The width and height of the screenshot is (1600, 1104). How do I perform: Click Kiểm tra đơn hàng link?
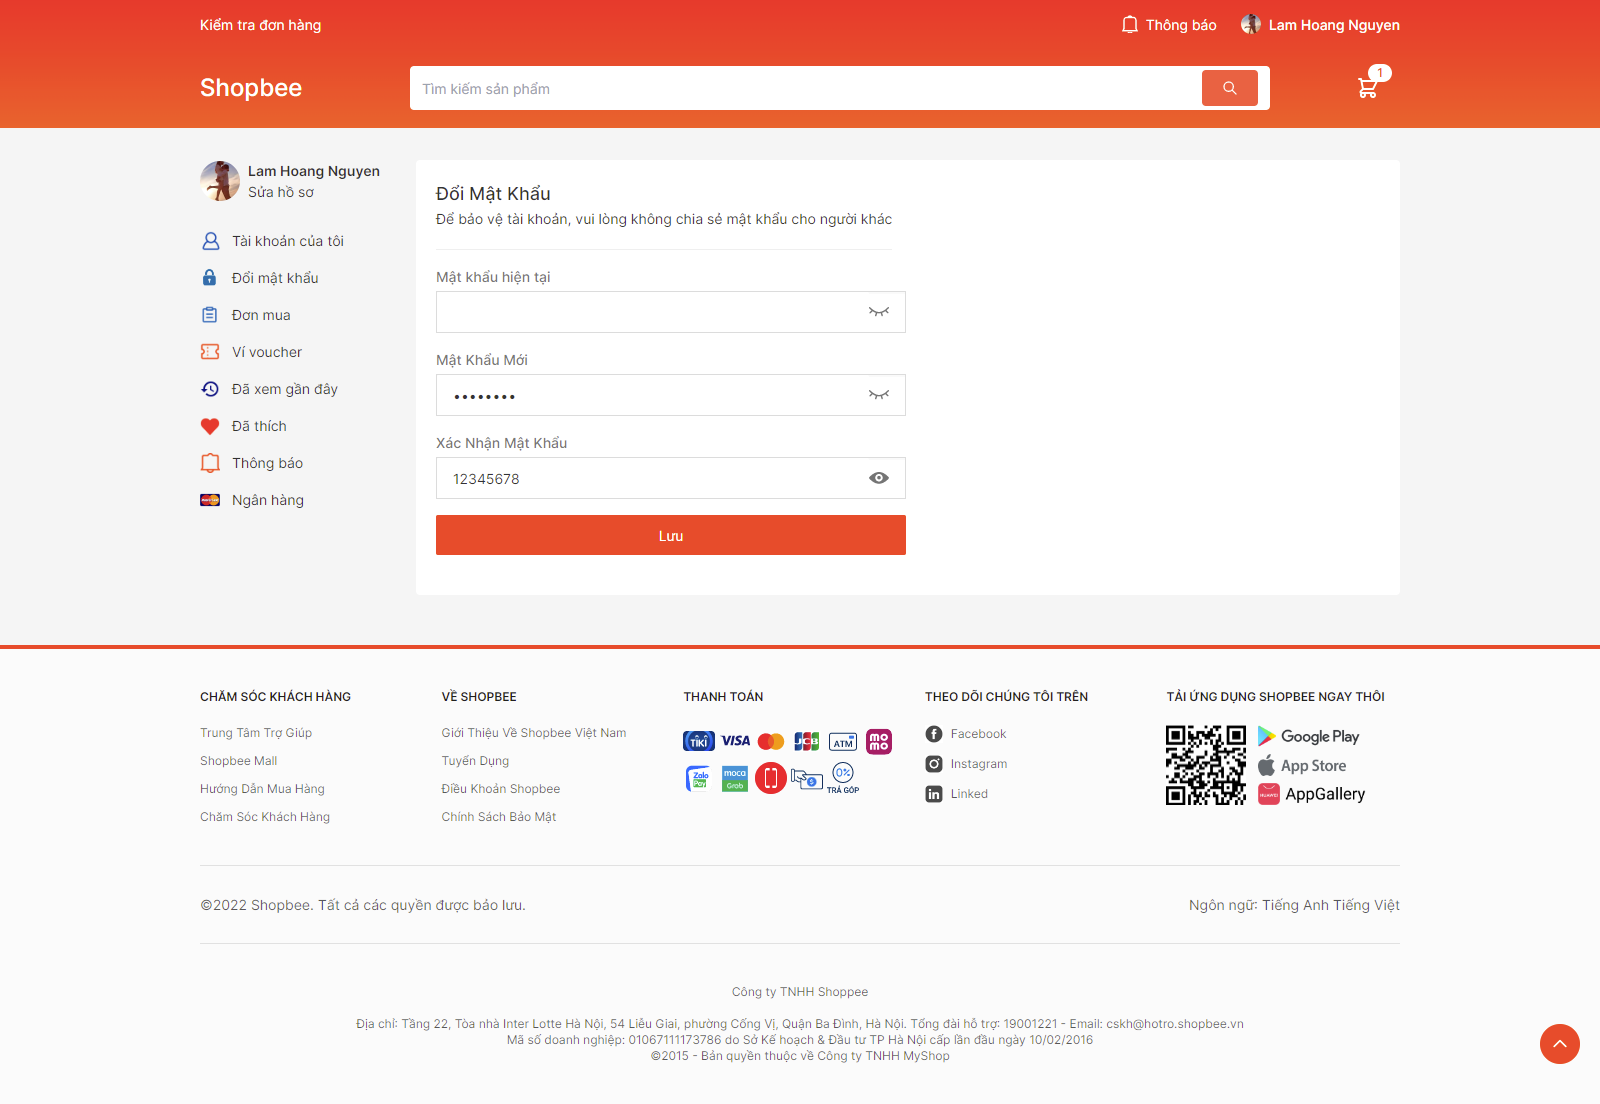(260, 25)
